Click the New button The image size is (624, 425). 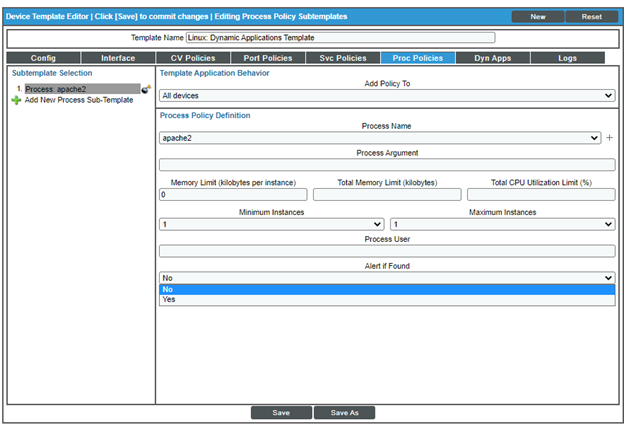pos(538,17)
